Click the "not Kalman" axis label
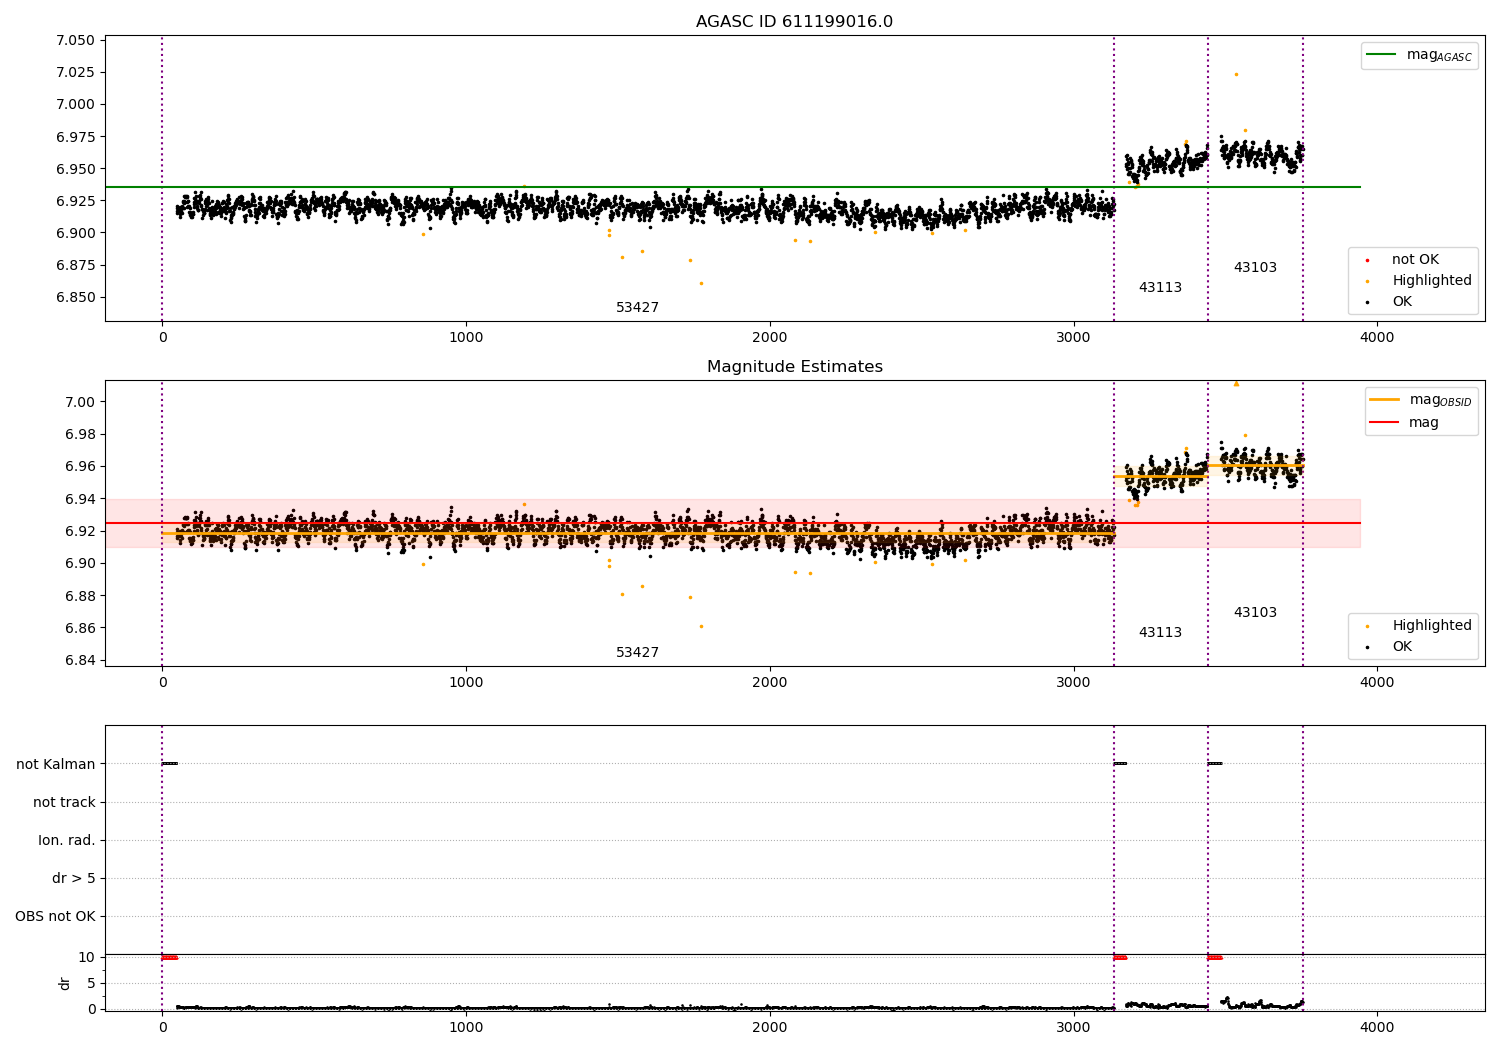 pyautogui.click(x=56, y=765)
